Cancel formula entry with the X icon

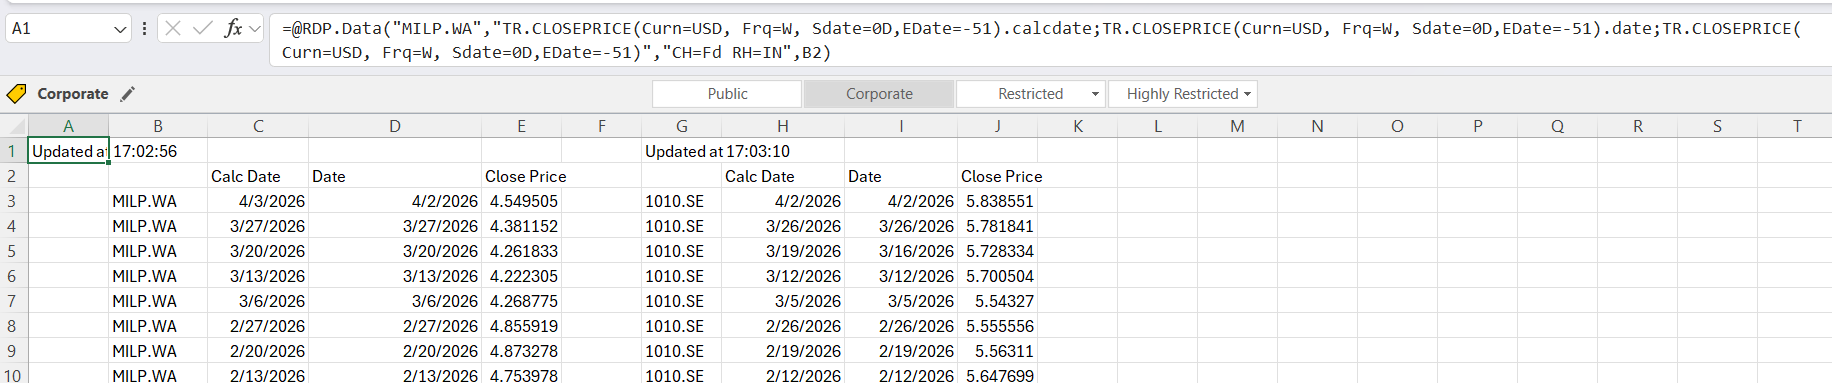[173, 28]
